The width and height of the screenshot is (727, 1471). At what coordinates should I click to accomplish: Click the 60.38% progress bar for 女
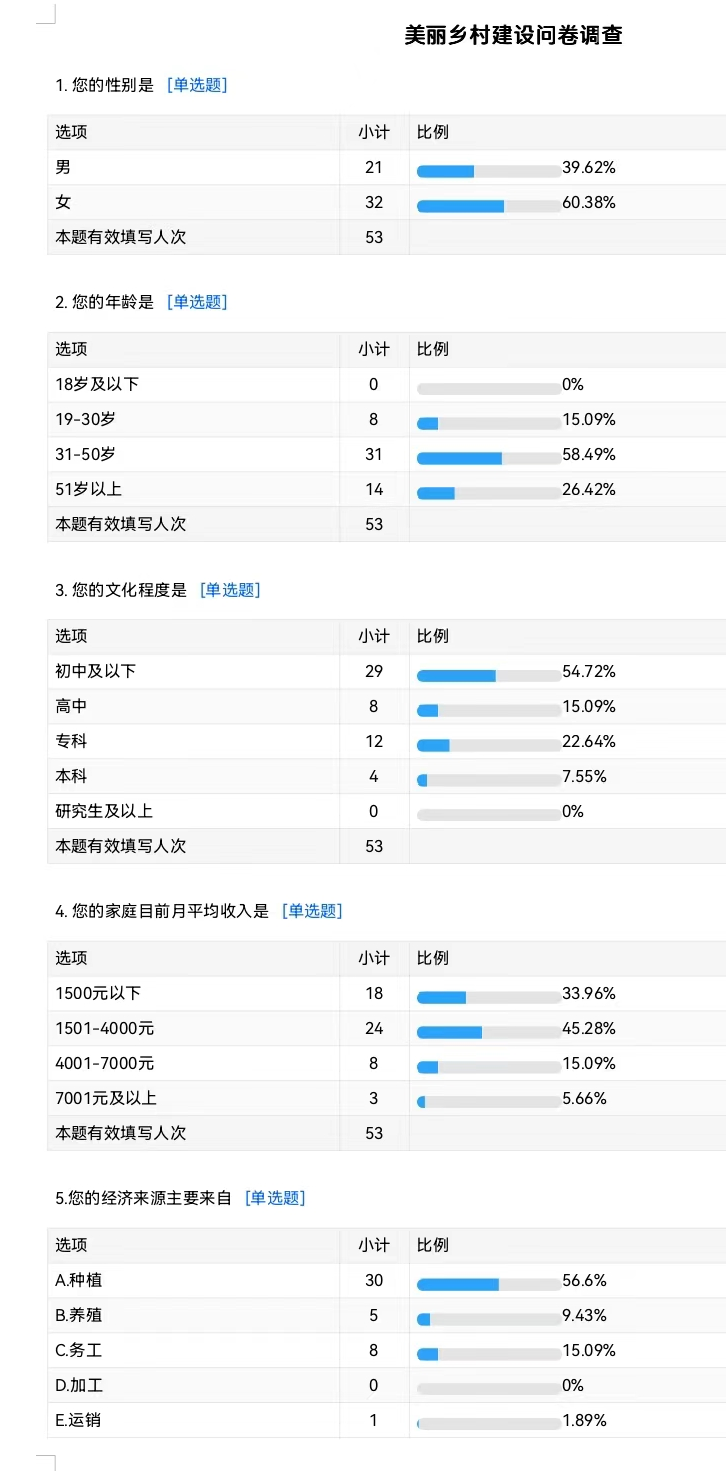tap(489, 206)
